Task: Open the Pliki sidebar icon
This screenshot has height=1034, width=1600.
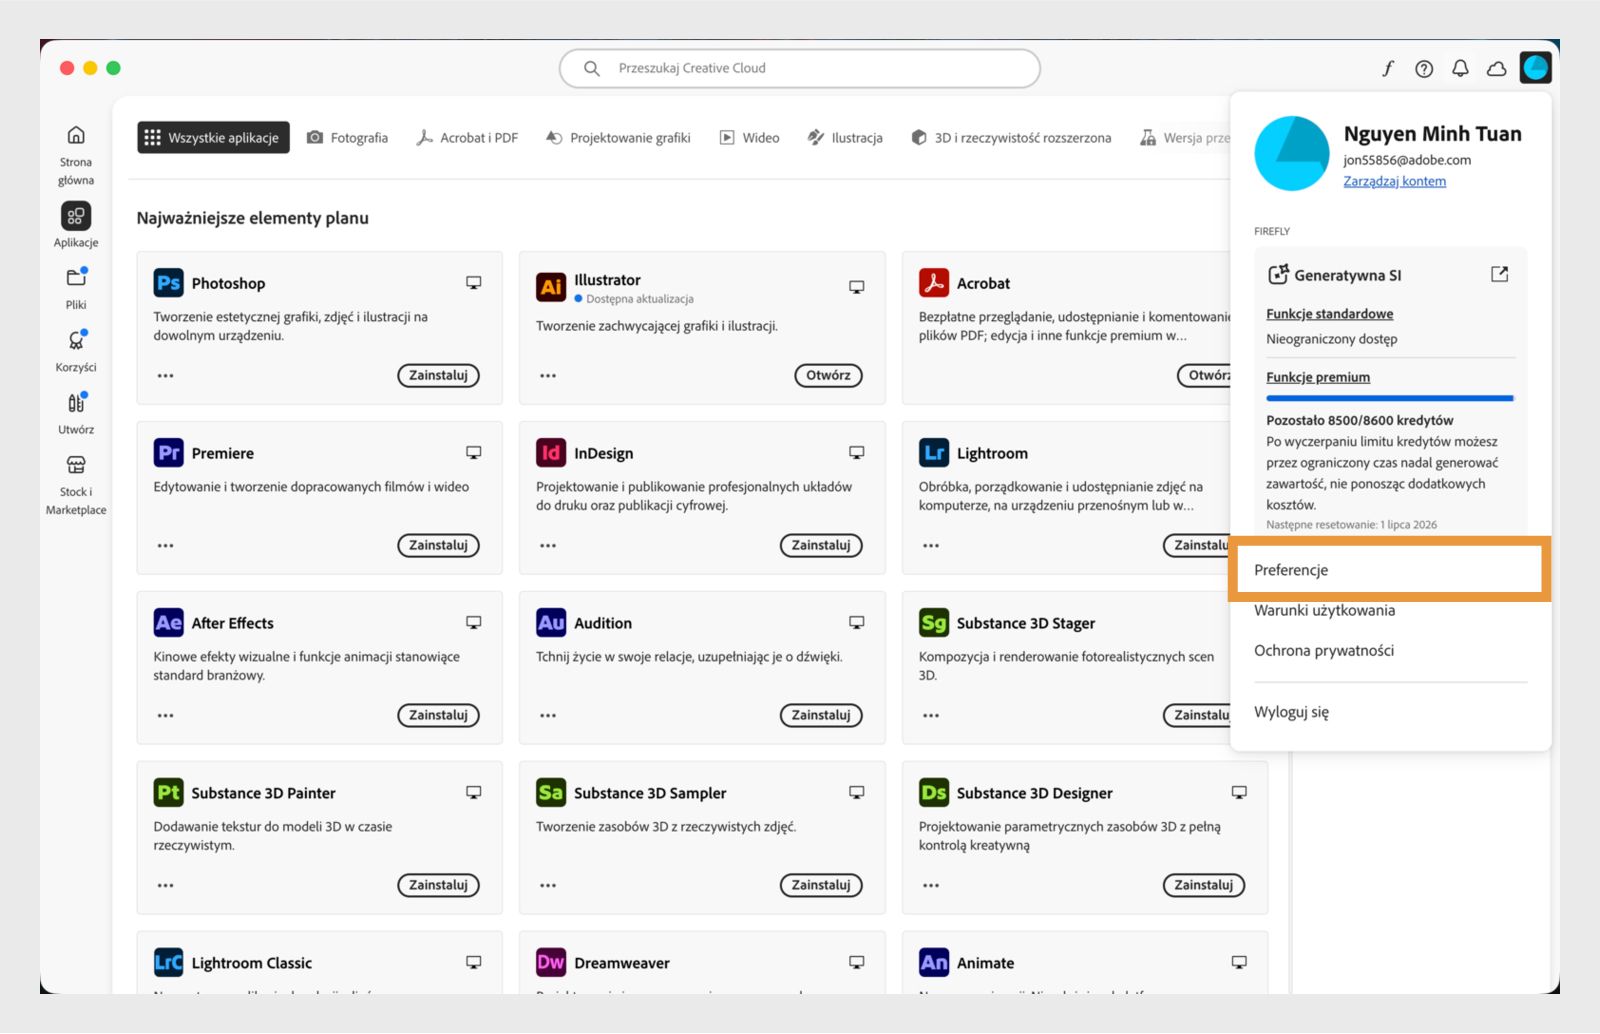Action: (76, 278)
